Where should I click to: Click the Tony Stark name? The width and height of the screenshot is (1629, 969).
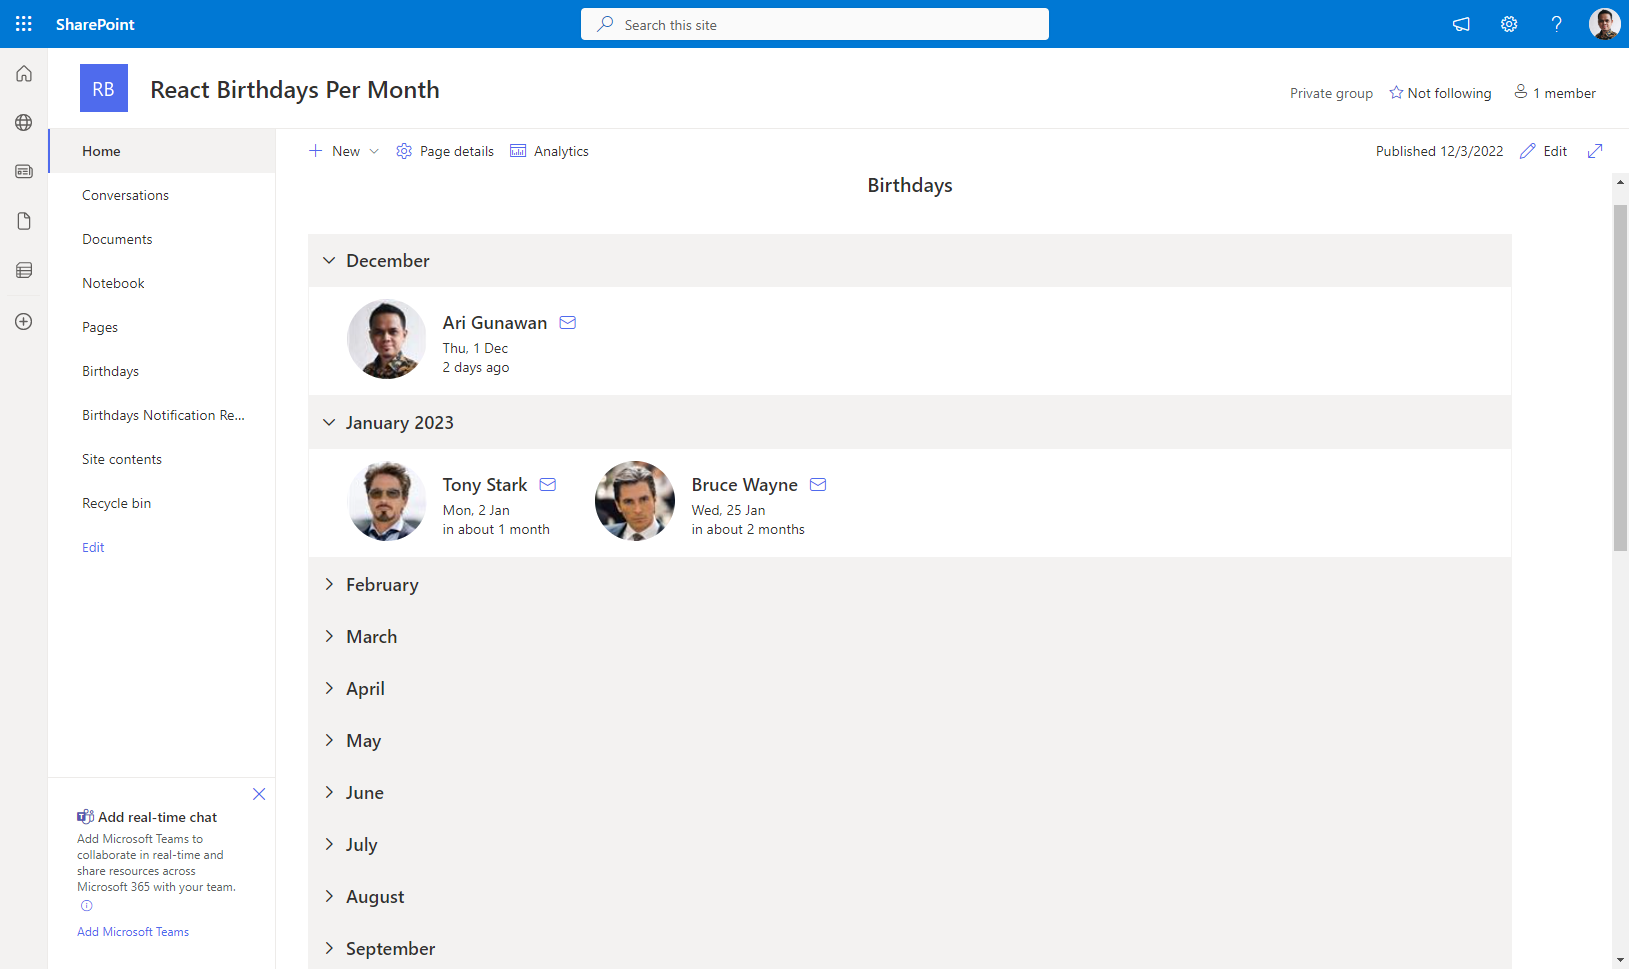485,485
